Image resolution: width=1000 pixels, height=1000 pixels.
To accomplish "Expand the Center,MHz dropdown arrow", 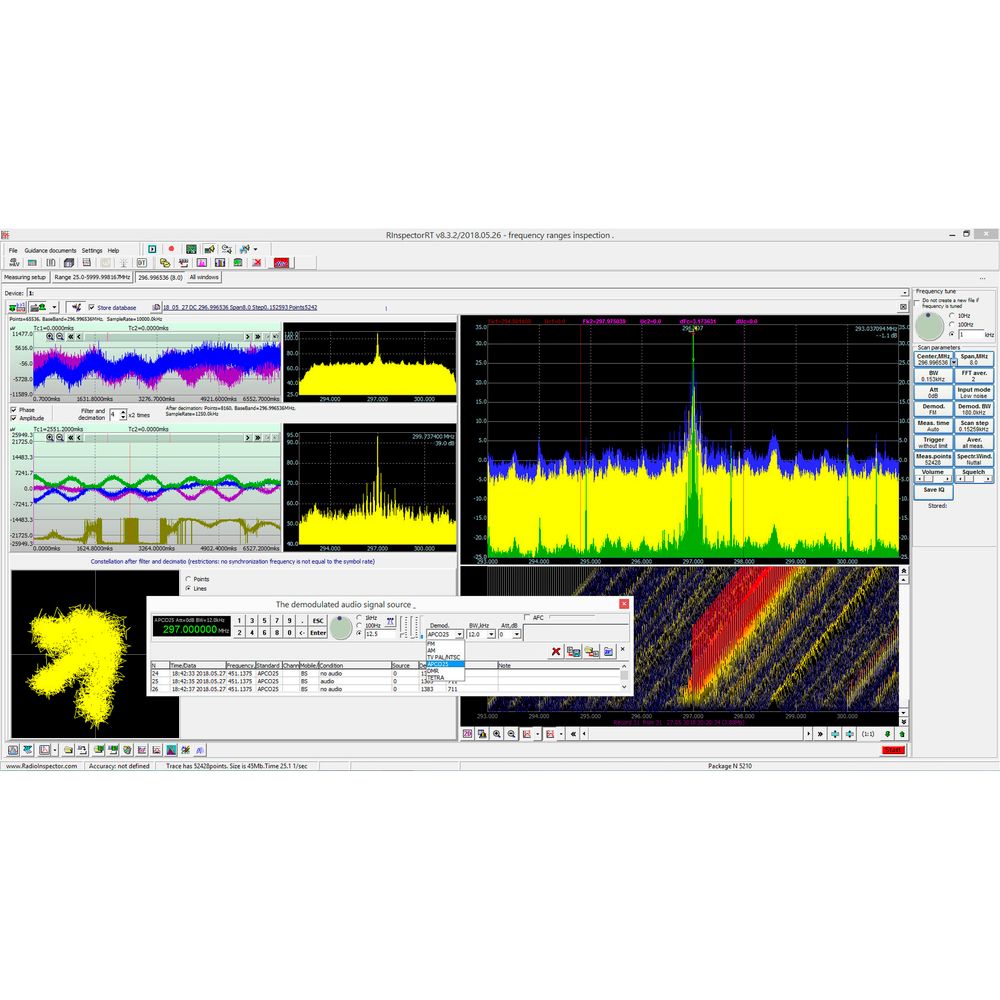I will coord(954,362).
